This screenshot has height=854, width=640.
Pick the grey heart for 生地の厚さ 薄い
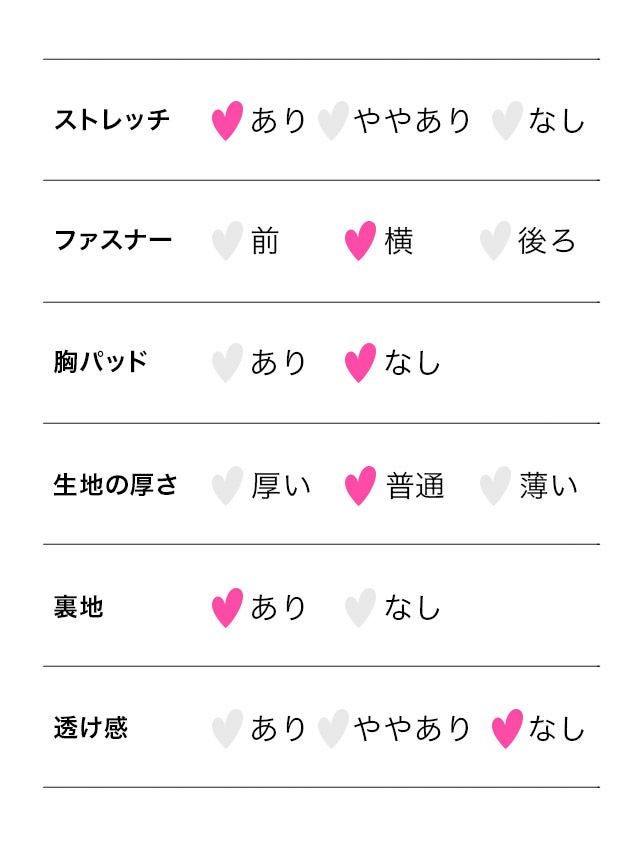coord(495,486)
